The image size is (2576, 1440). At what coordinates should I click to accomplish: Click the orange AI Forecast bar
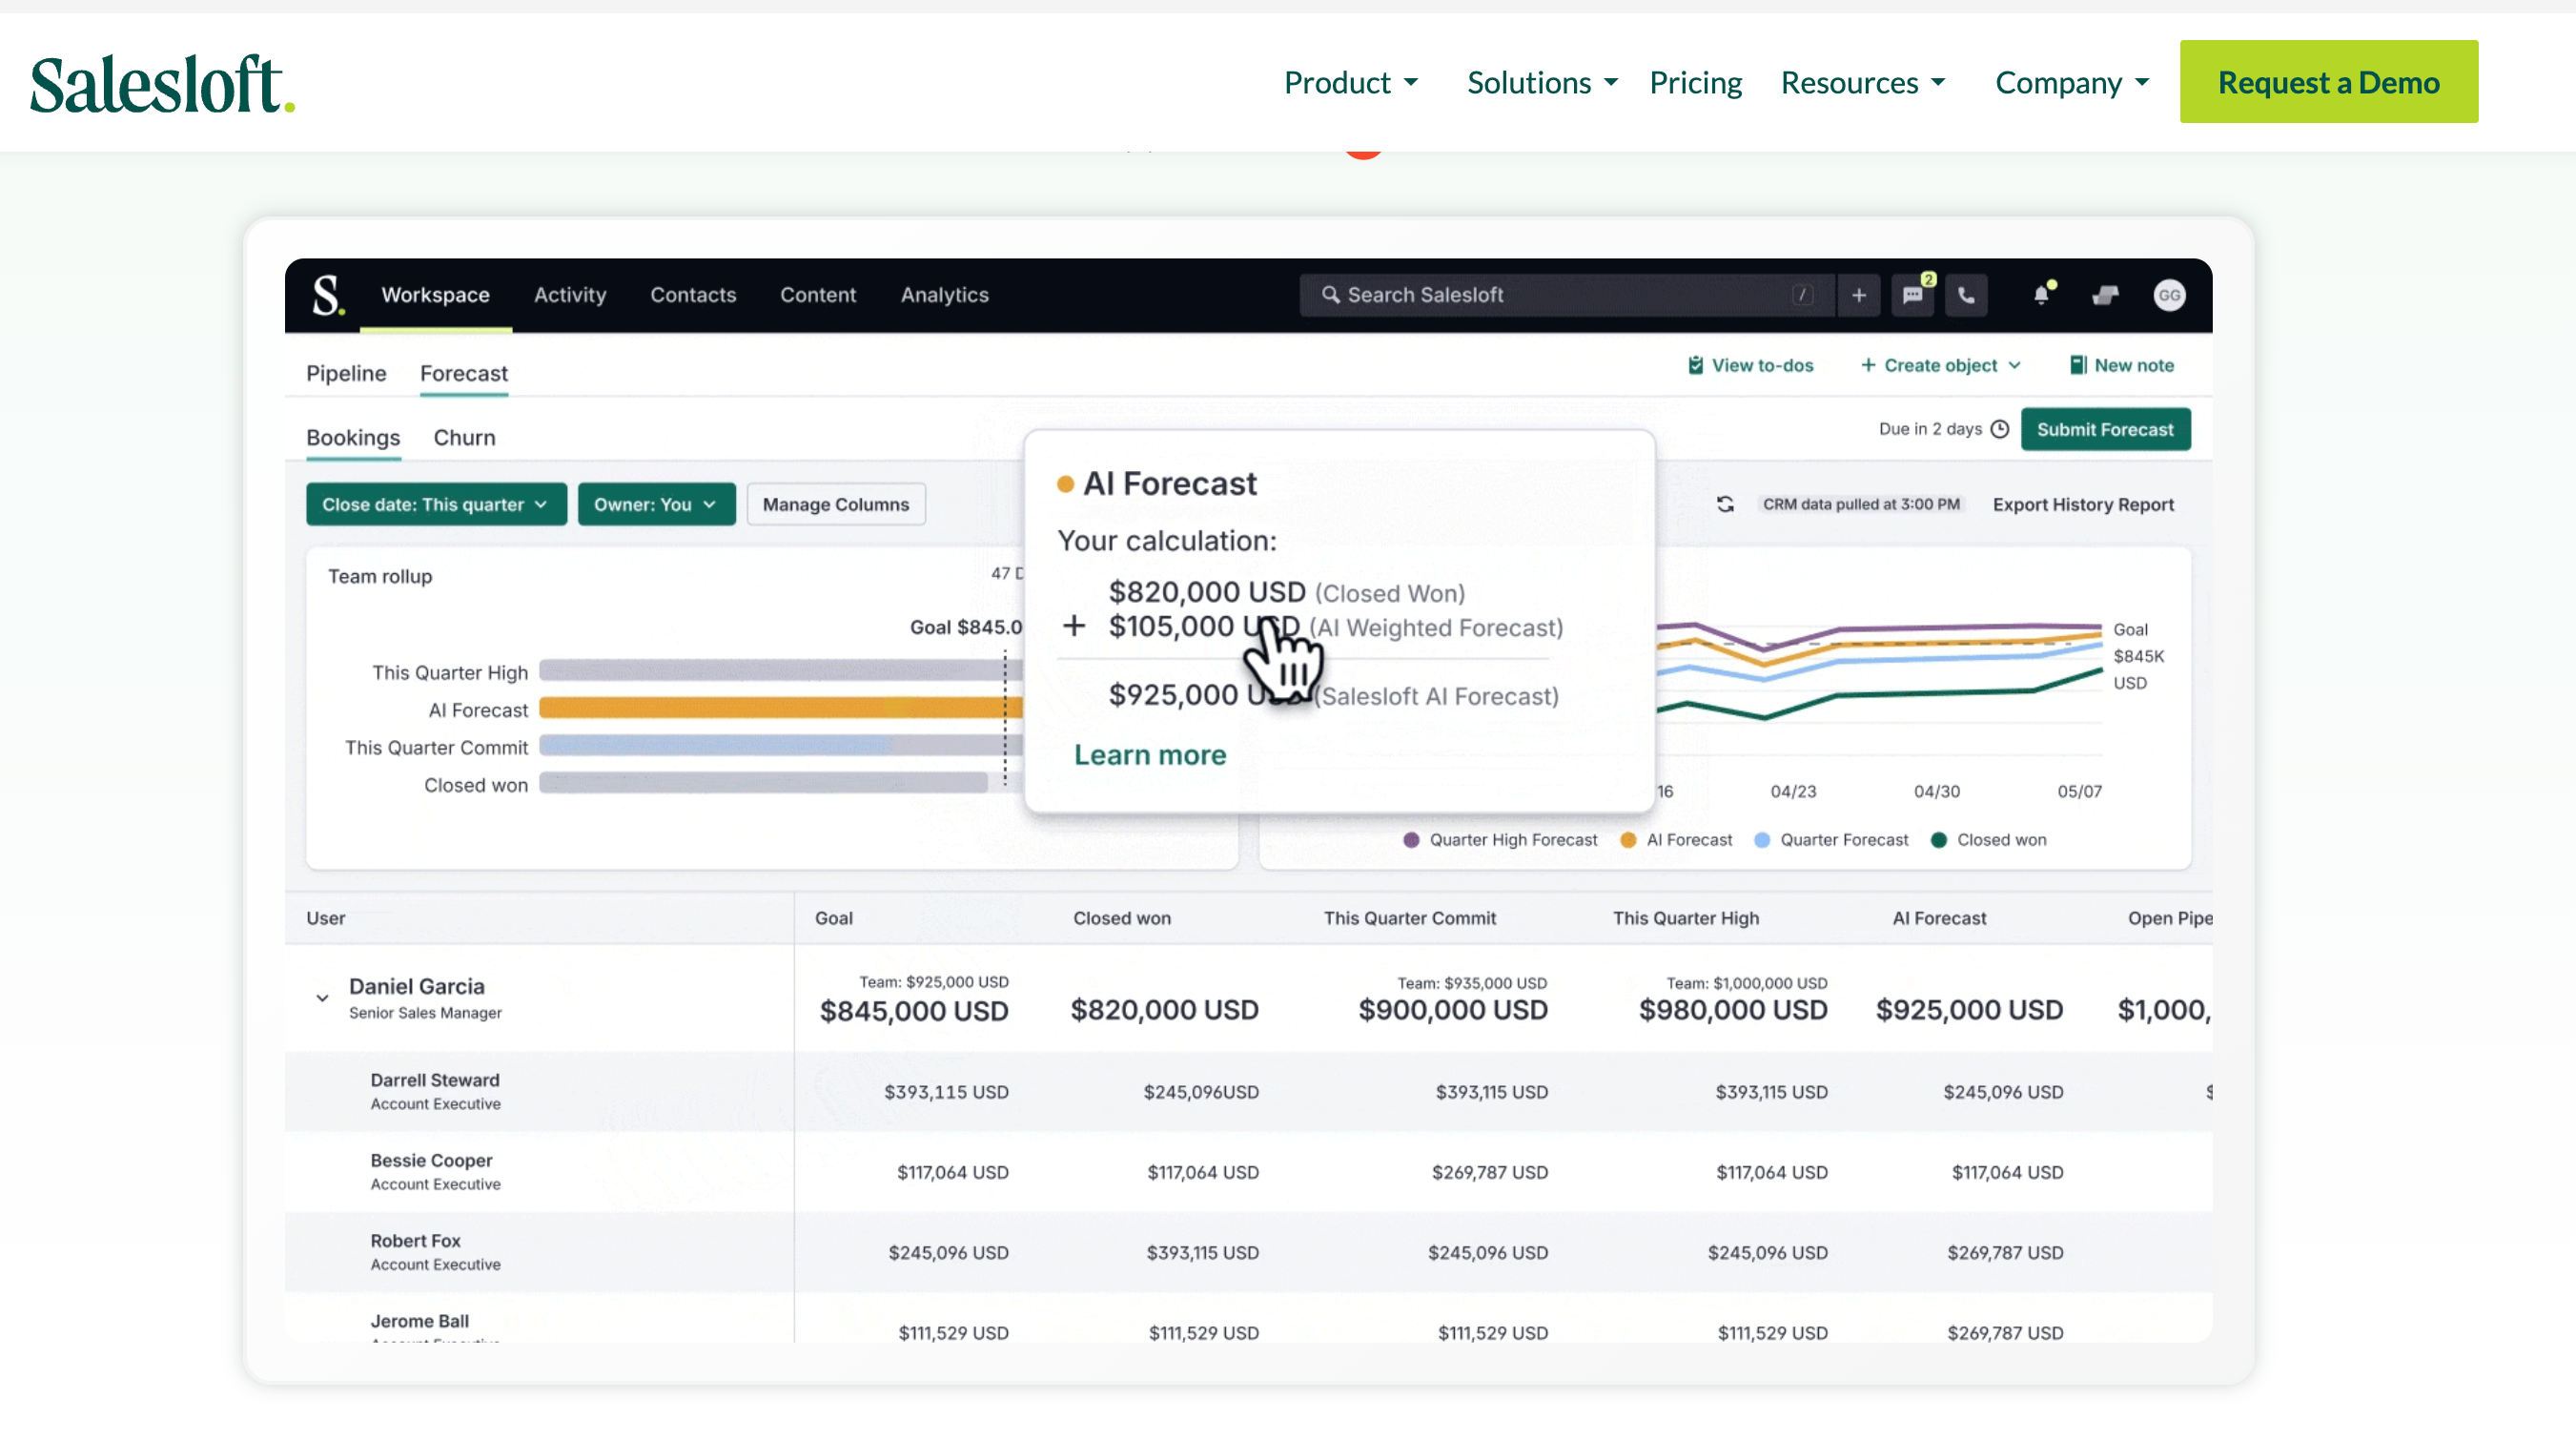coord(781,708)
